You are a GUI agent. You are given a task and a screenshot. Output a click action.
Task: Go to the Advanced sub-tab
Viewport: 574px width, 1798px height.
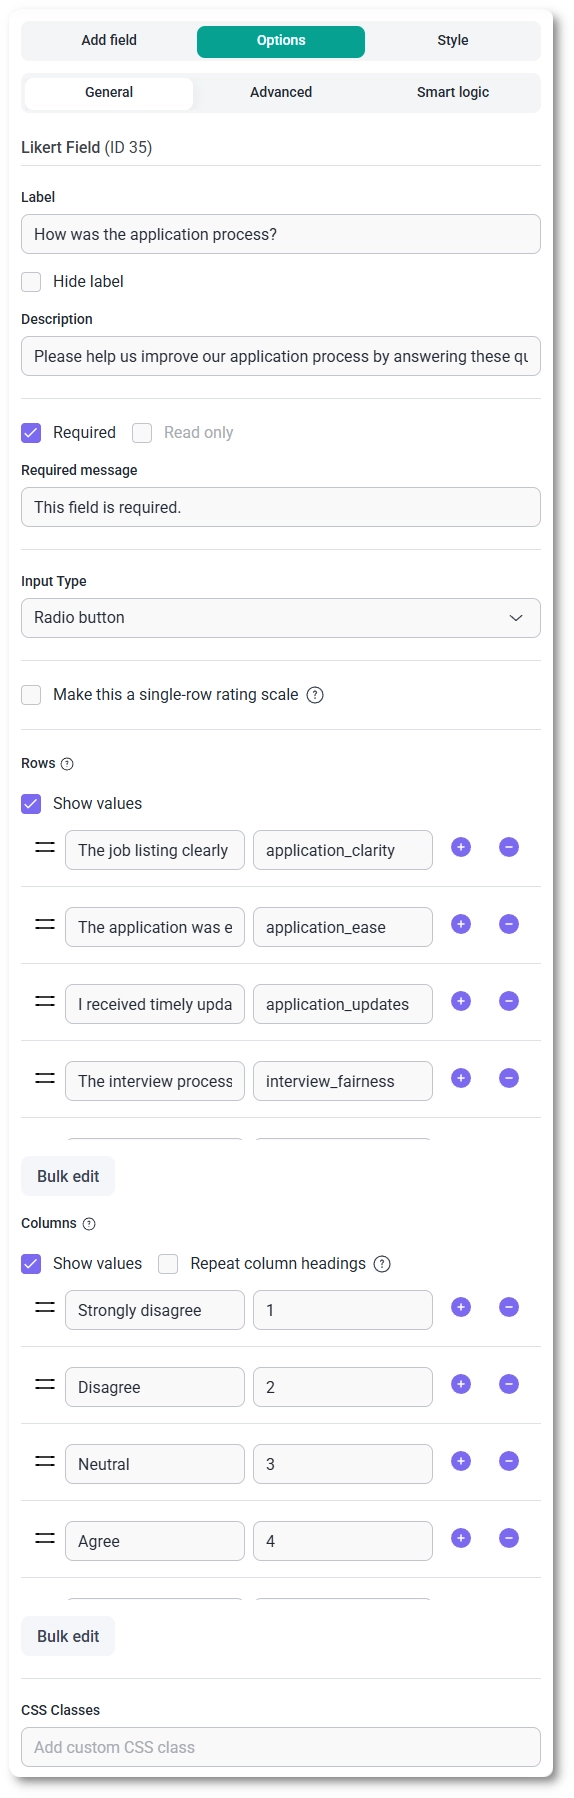[x=281, y=93]
